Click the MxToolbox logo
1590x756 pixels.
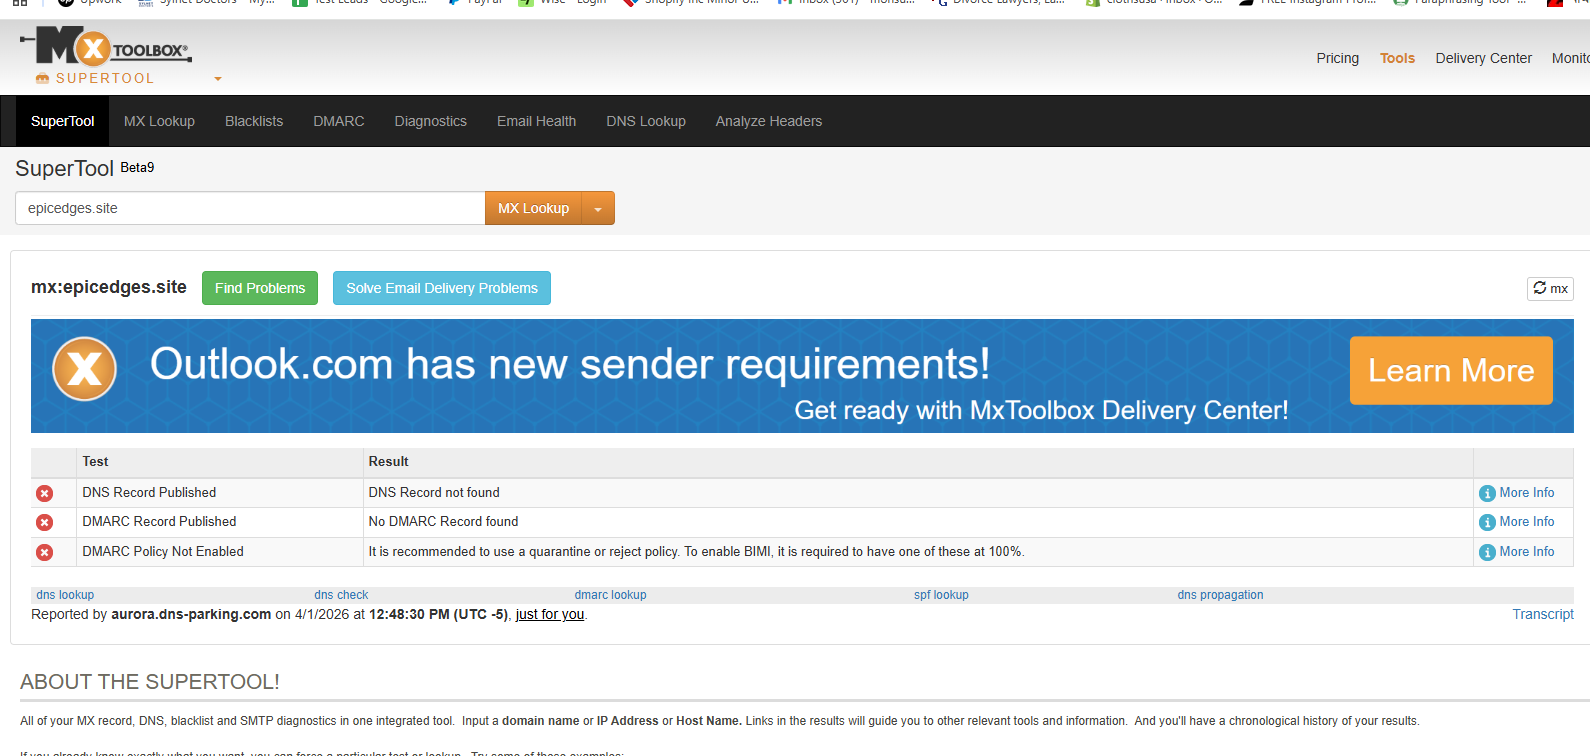click(x=105, y=47)
